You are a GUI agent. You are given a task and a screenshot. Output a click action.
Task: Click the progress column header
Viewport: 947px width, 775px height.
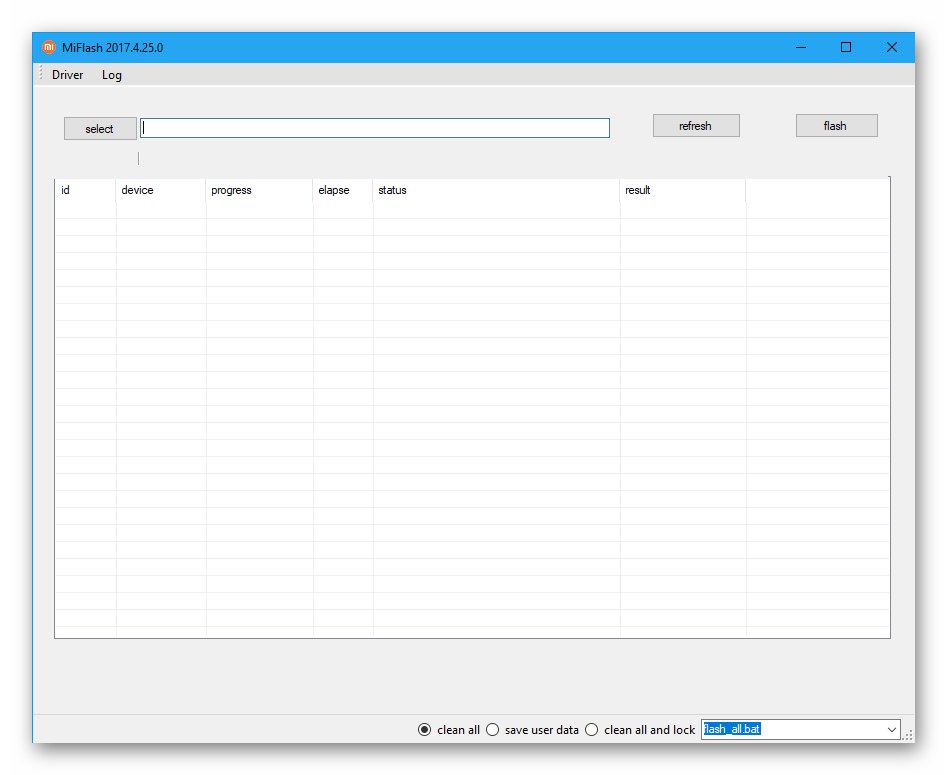point(259,190)
